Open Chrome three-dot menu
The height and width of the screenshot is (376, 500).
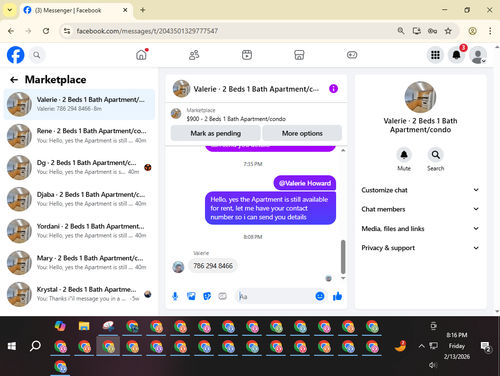click(x=490, y=31)
